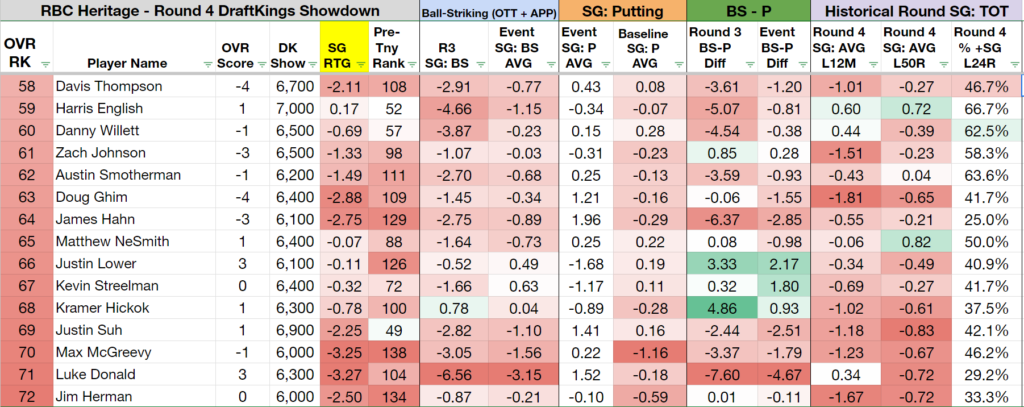Open the DK Show filter icon
The width and height of the screenshot is (1024, 407).
(x=312, y=64)
